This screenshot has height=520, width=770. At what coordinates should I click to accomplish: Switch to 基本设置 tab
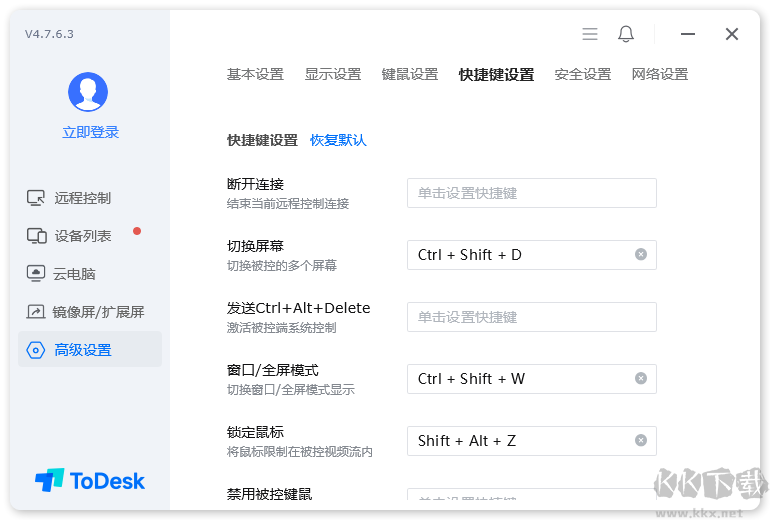click(255, 74)
